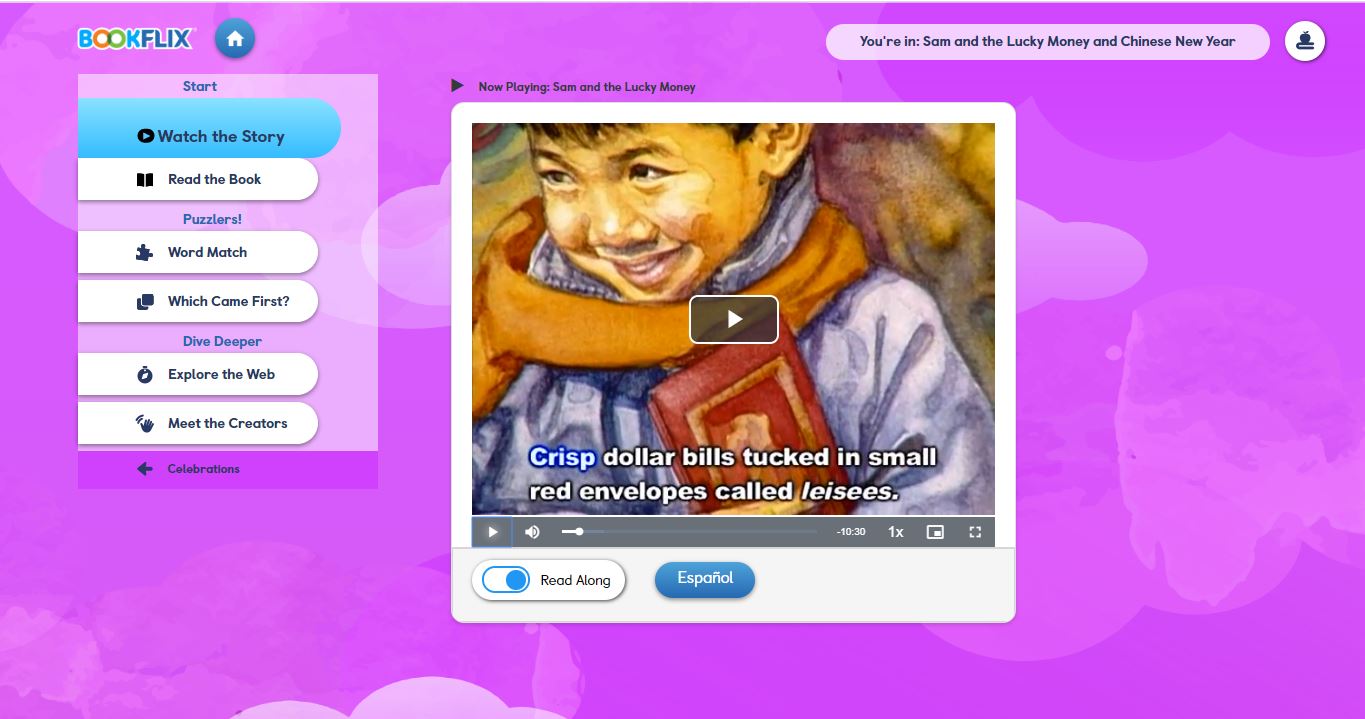
Task: Open the user profile icon
Action: point(1305,41)
